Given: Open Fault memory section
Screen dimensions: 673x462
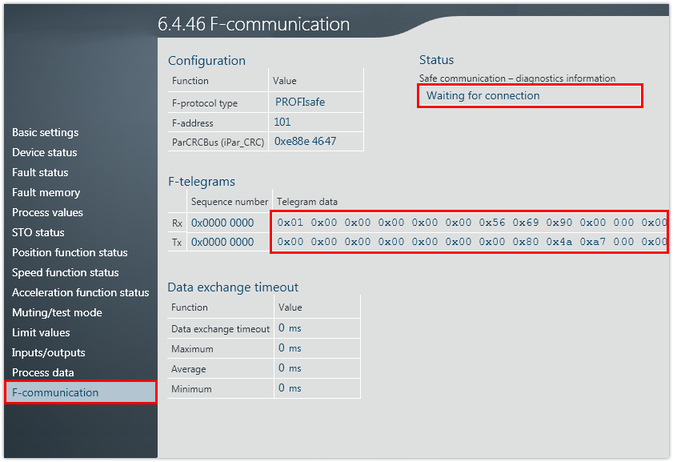Looking at the screenshot, I should 46,192.
